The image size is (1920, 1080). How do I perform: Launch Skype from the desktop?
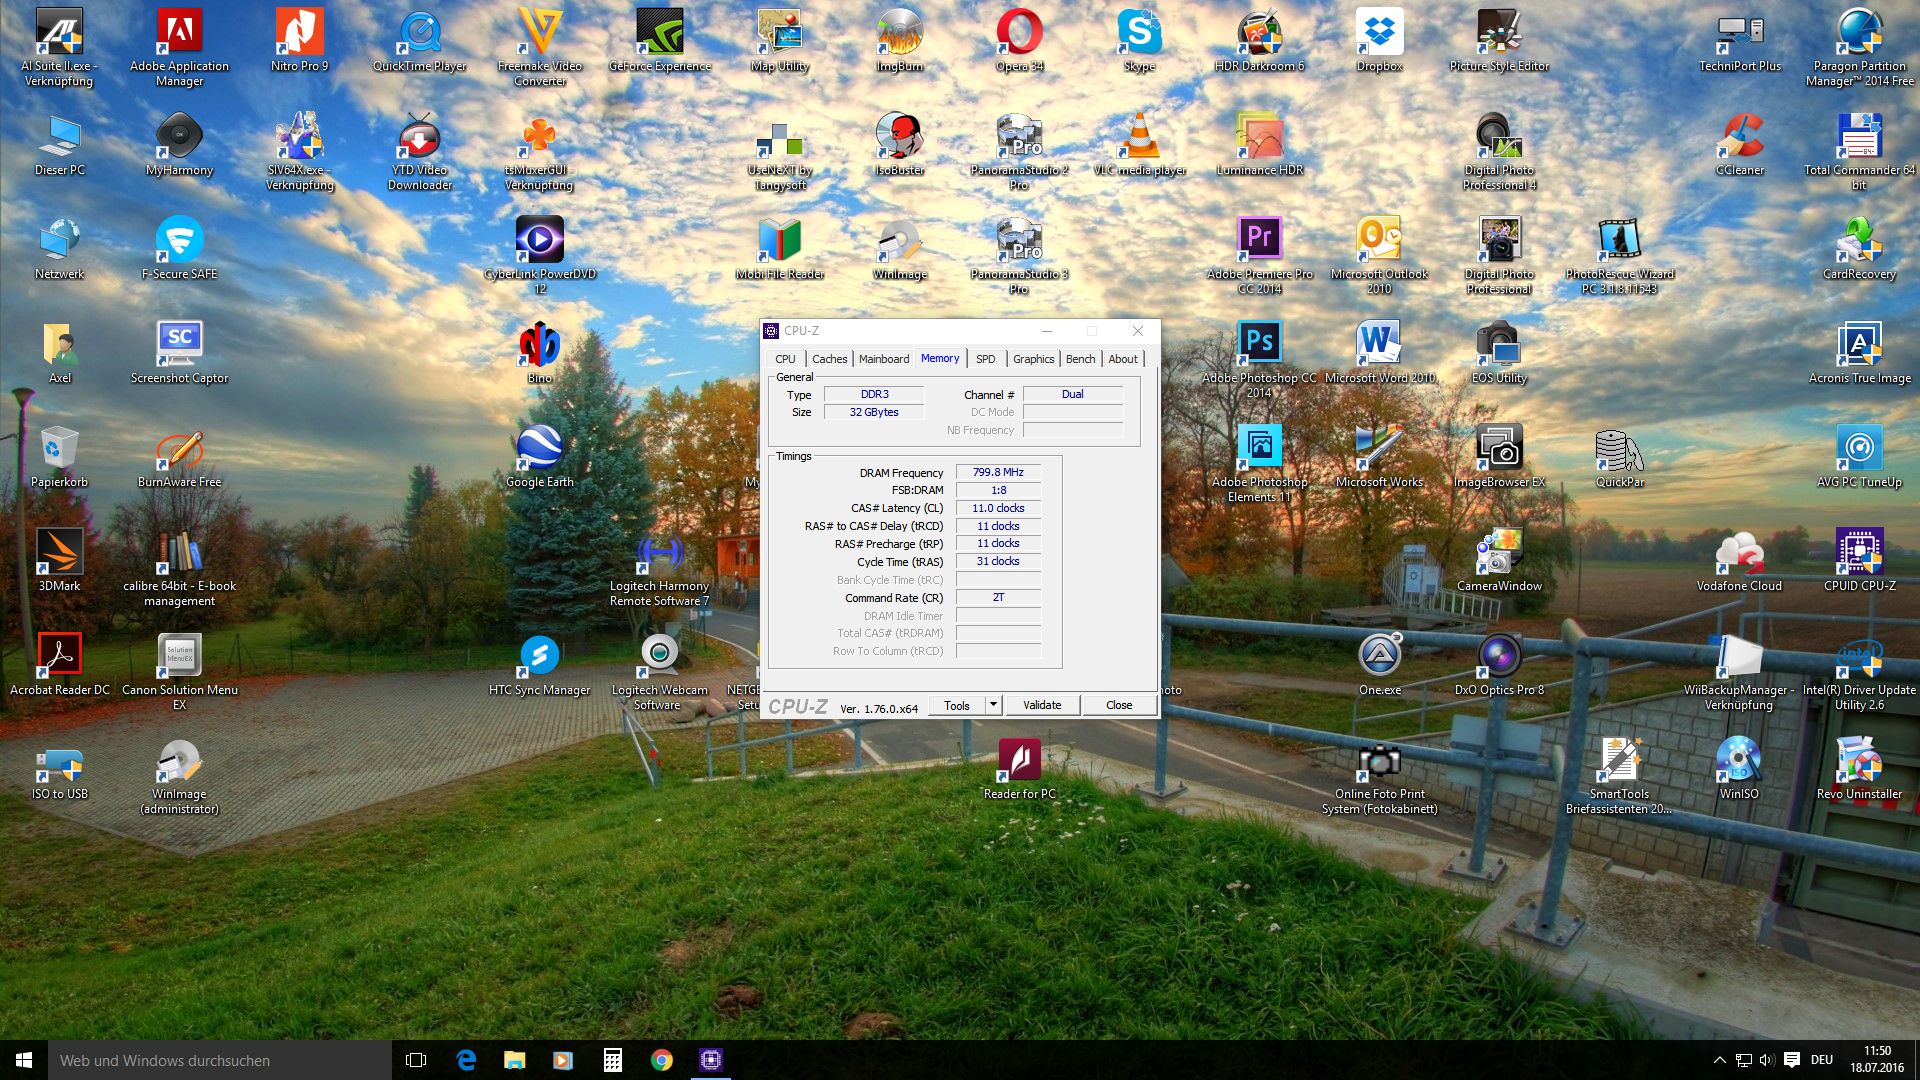1139,34
